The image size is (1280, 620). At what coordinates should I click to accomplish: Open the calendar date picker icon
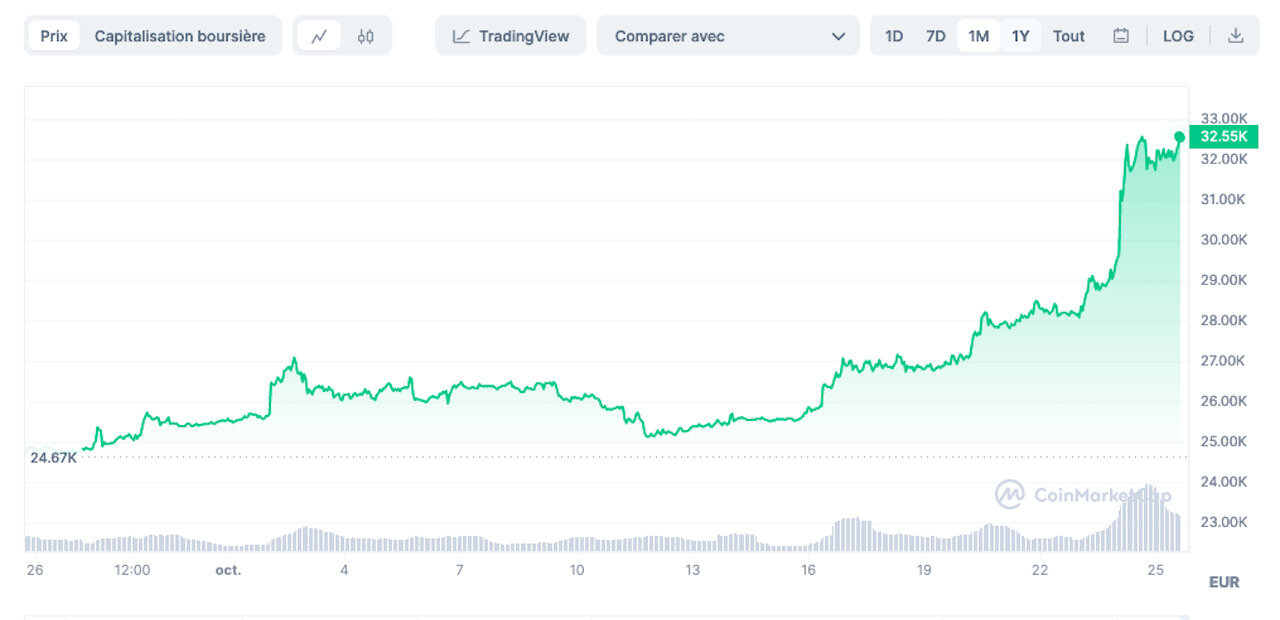click(1121, 36)
